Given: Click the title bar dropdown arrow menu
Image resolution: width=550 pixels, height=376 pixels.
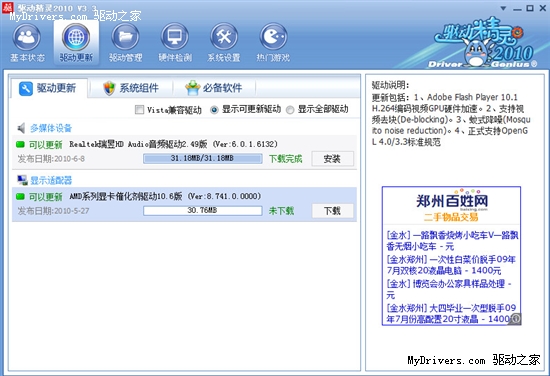Looking at the screenshot, I should click(503, 8).
